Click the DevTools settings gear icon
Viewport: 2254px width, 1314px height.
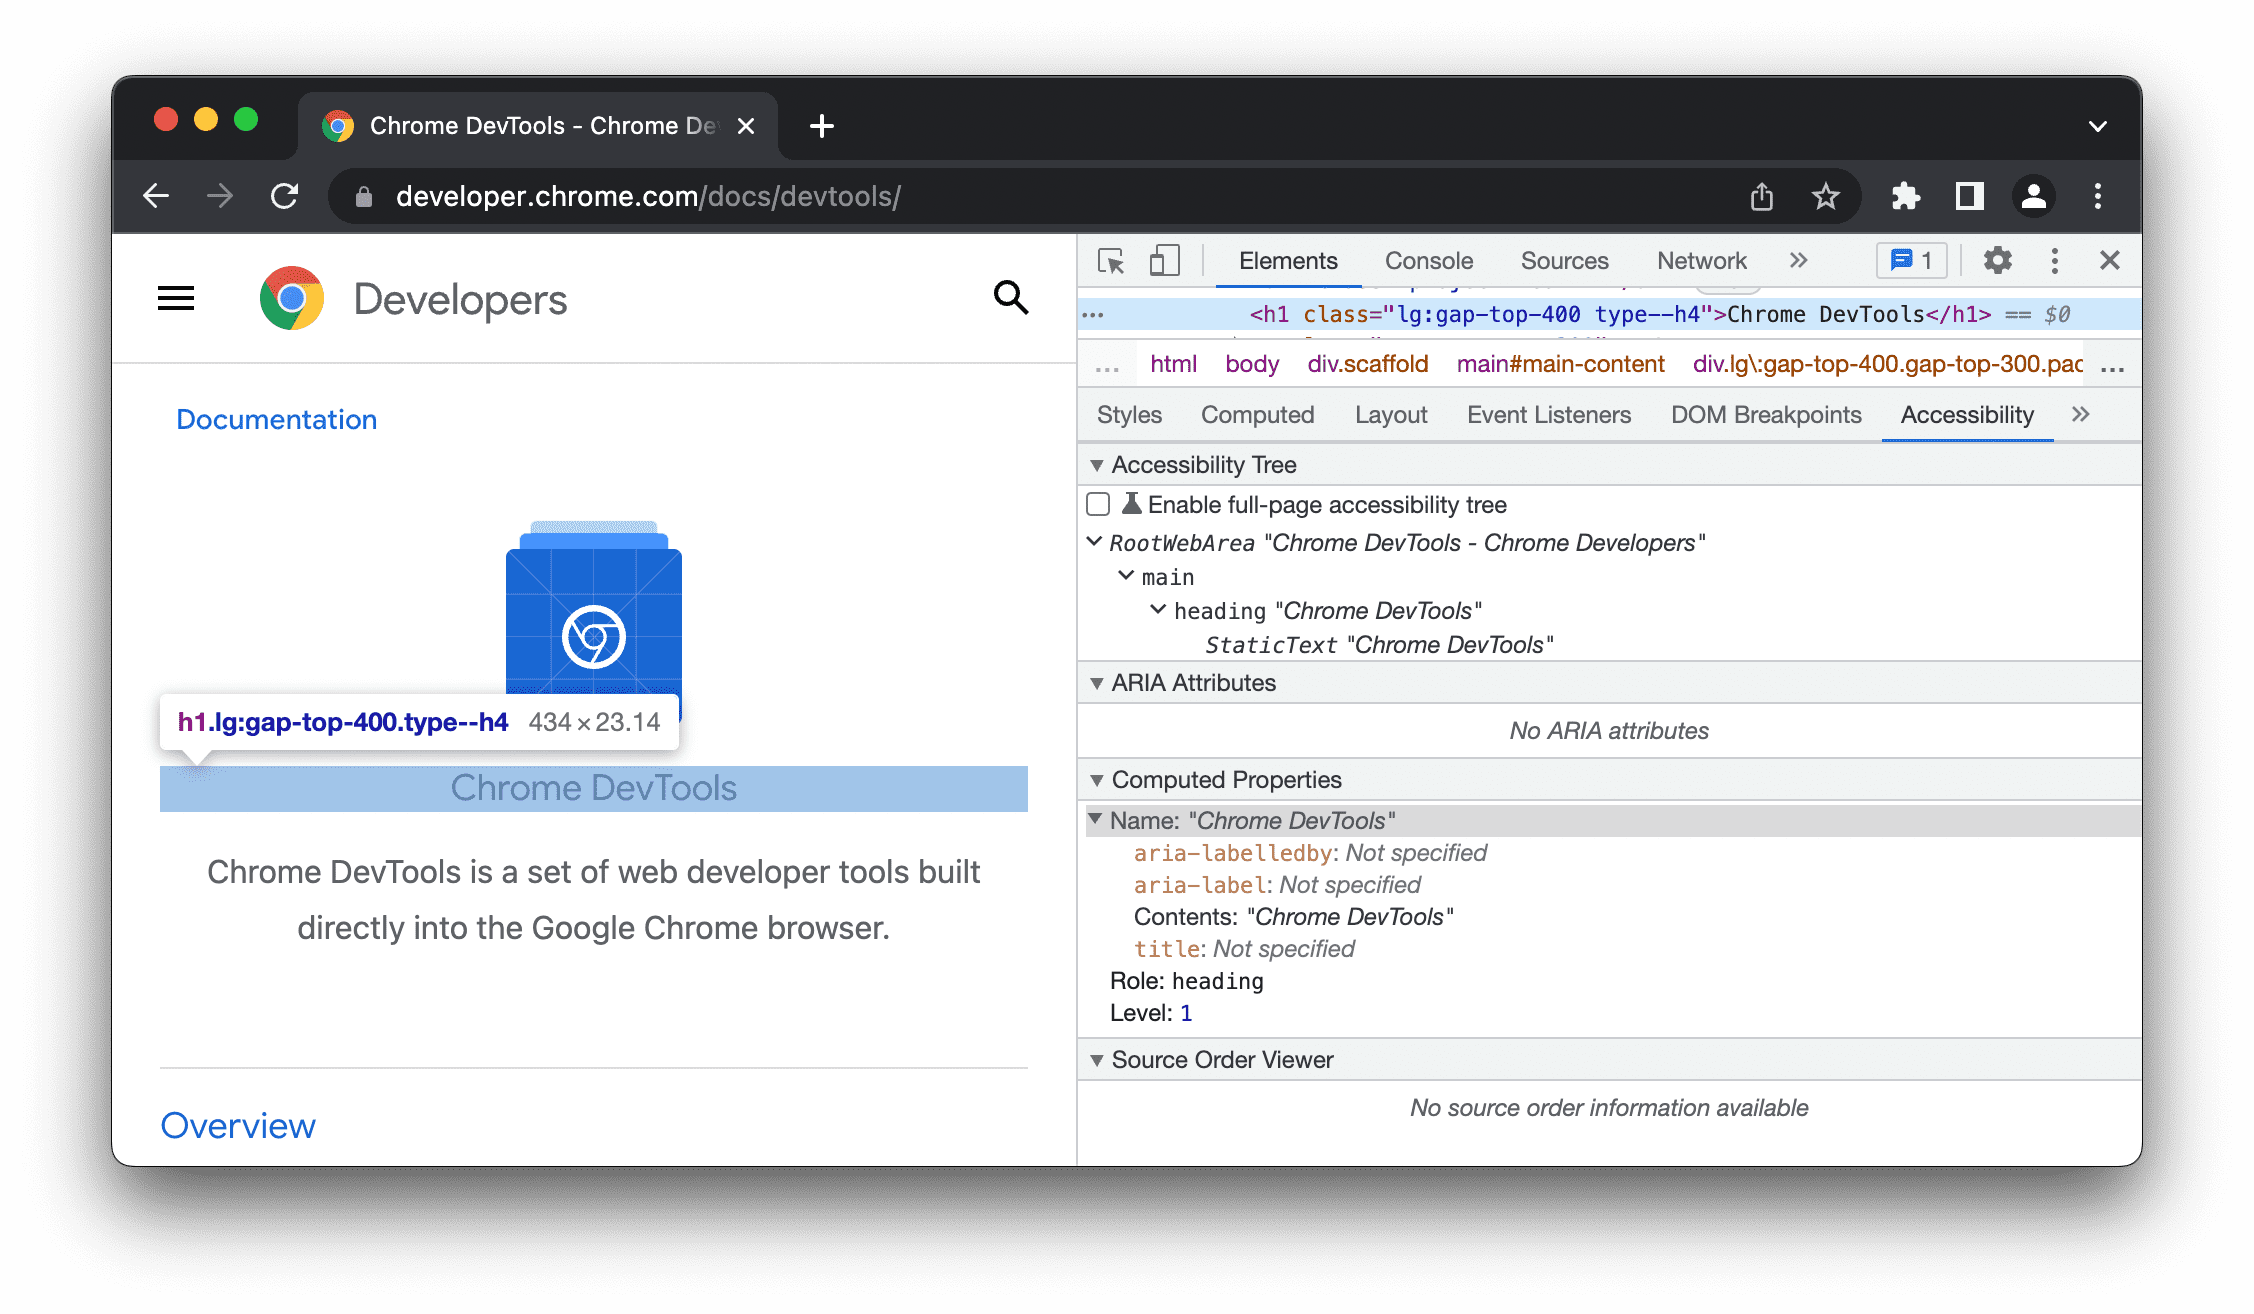coord(1997,261)
